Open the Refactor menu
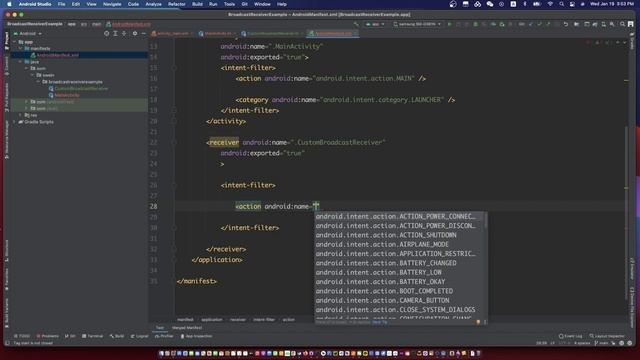 click(177, 4)
